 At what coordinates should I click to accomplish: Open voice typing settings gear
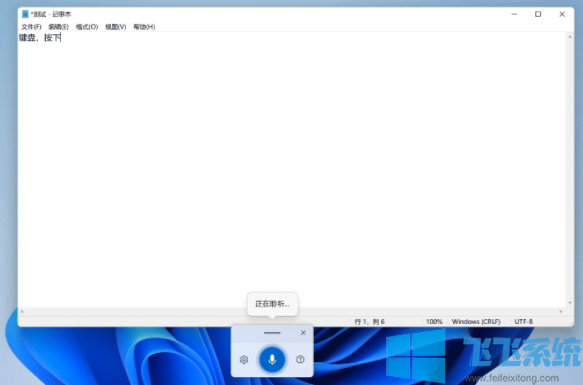click(244, 360)
